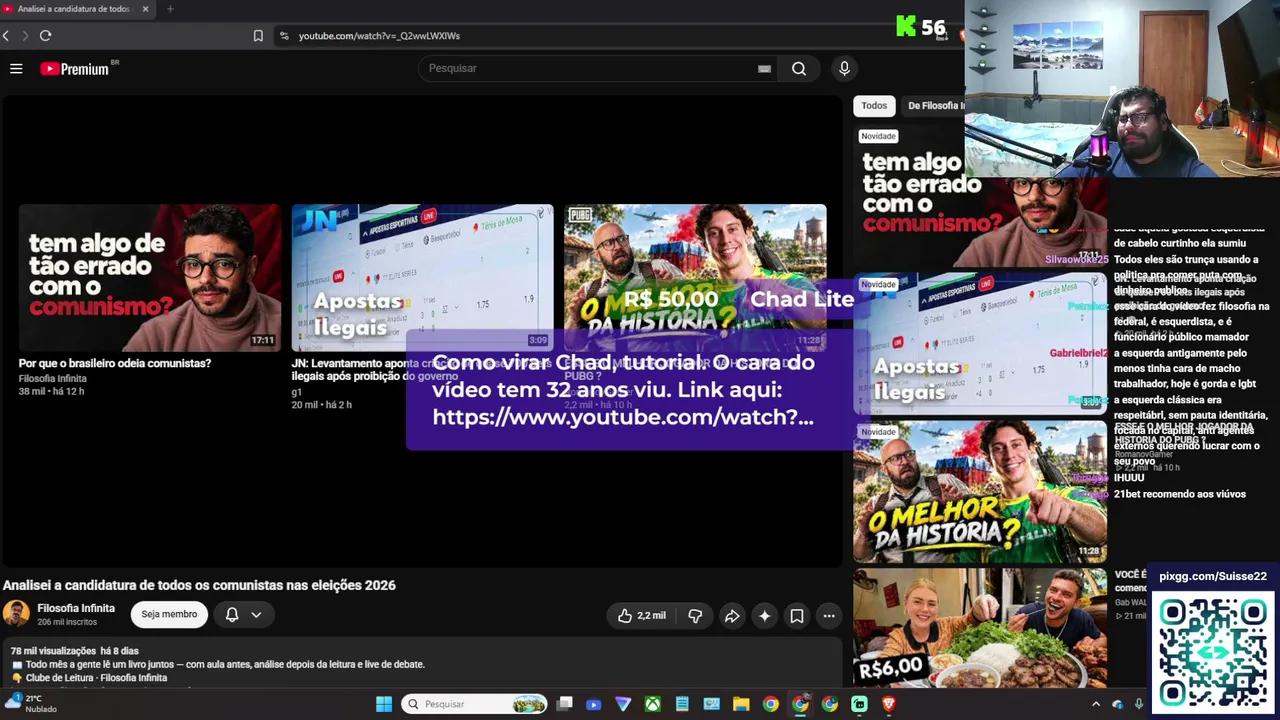Open the Filosofia Infinita channel name link
Screen dimensions: 1280x720
pyautogui.click(x=76, y=608)
